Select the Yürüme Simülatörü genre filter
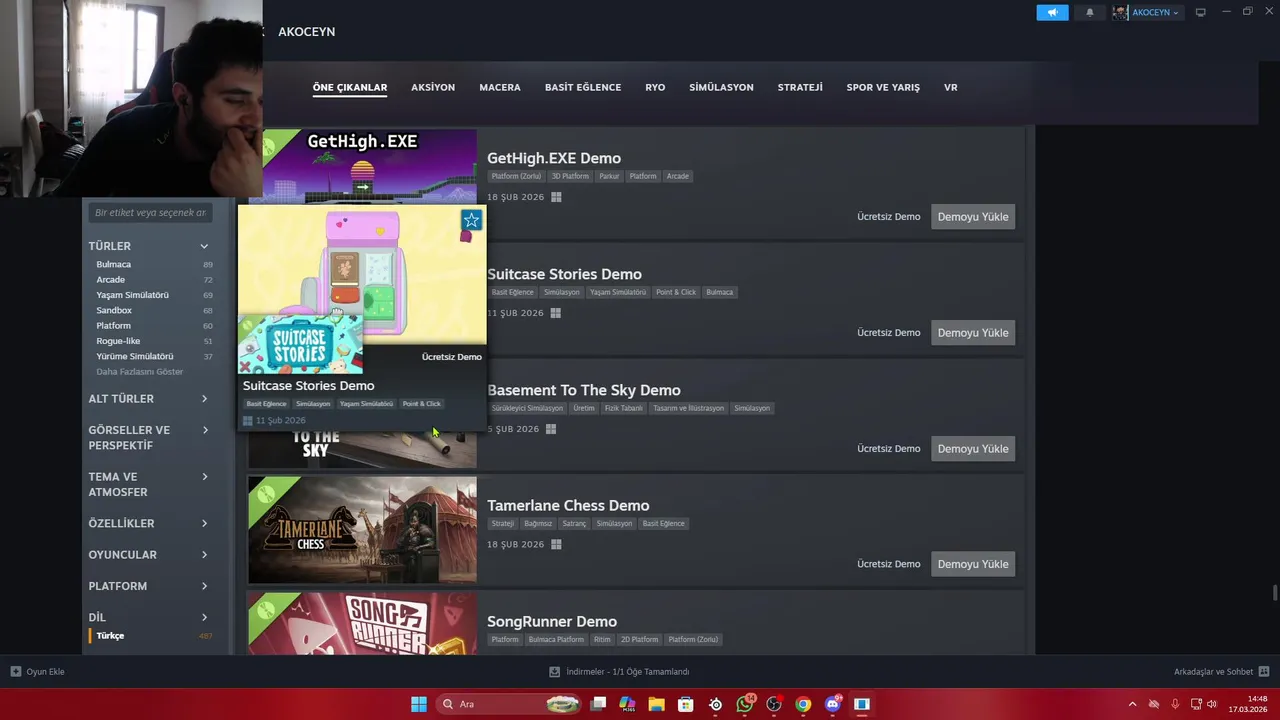Viewport: 1280px width, 720px height. (134, 357)
